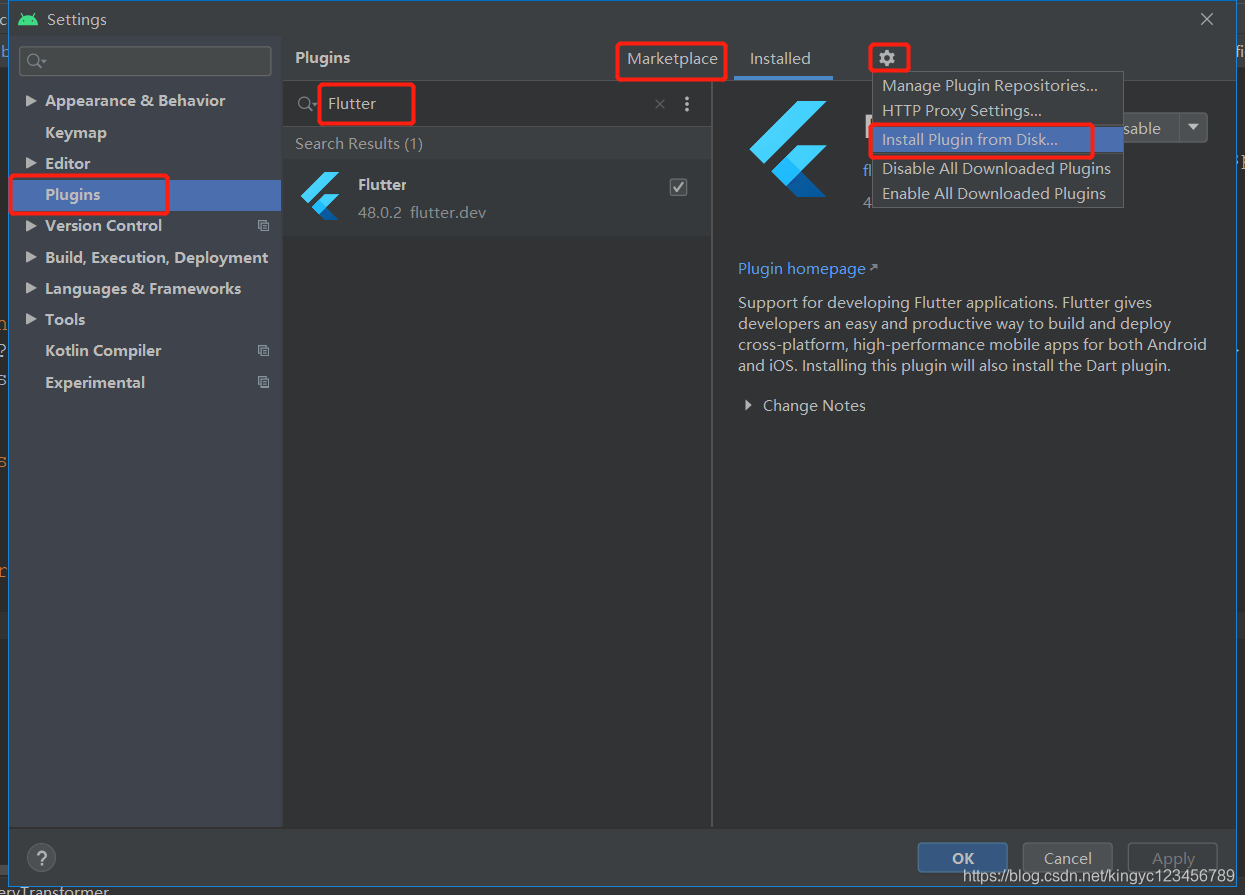The image size is (1245, 895).
Task: Click the Kotlin Compiler project-level icon
Action: pyautogui.click(x=264, y=351)
